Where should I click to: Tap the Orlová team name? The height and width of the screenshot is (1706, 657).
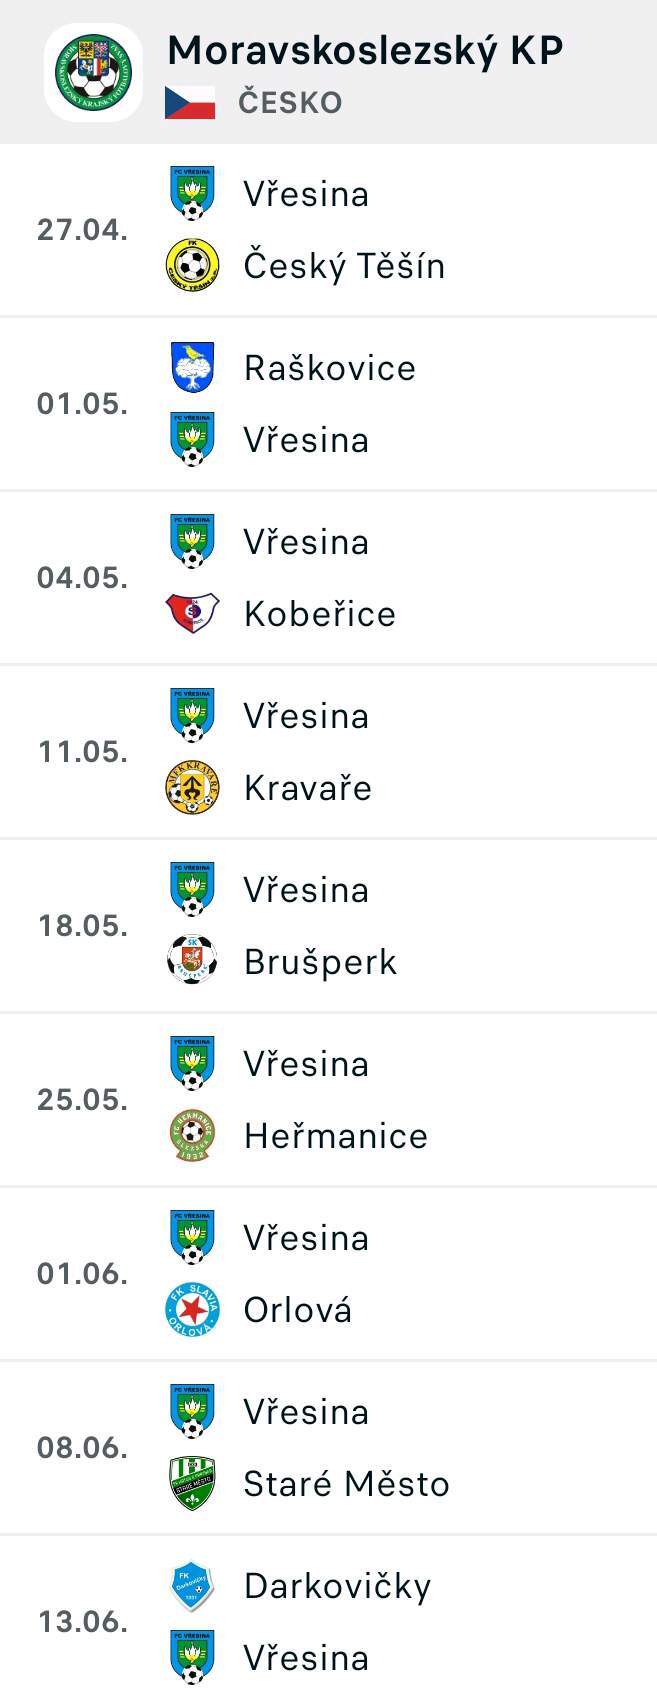pos(297,1310)
